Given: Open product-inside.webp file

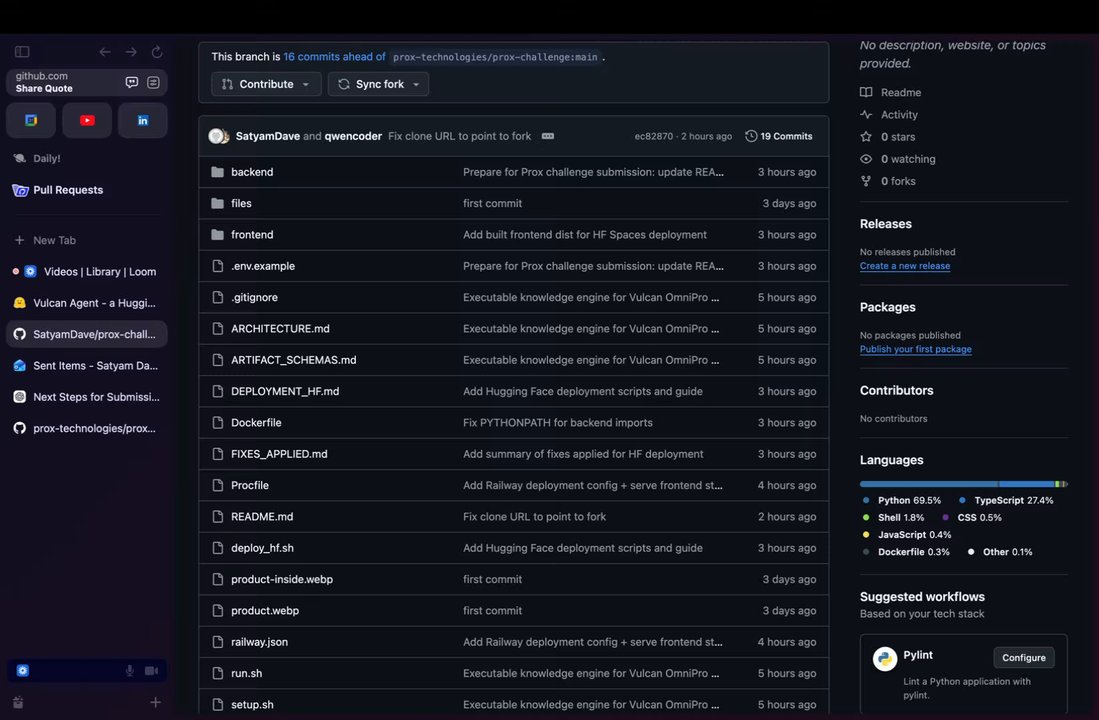Looking at the screenshot, I should tap(282, 579).
